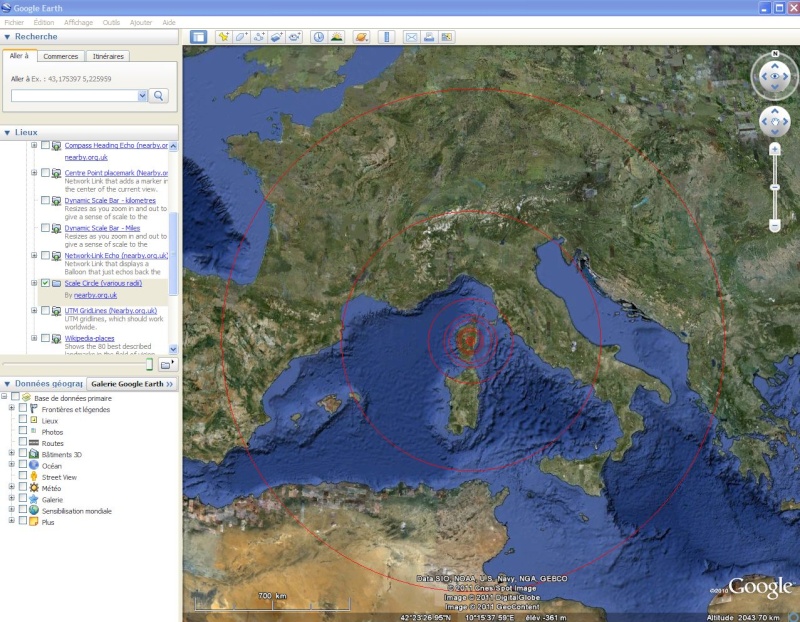This screenshot has width=800, height=622.
Task: Select the Add Image Overlay tool
Action: 277,37
